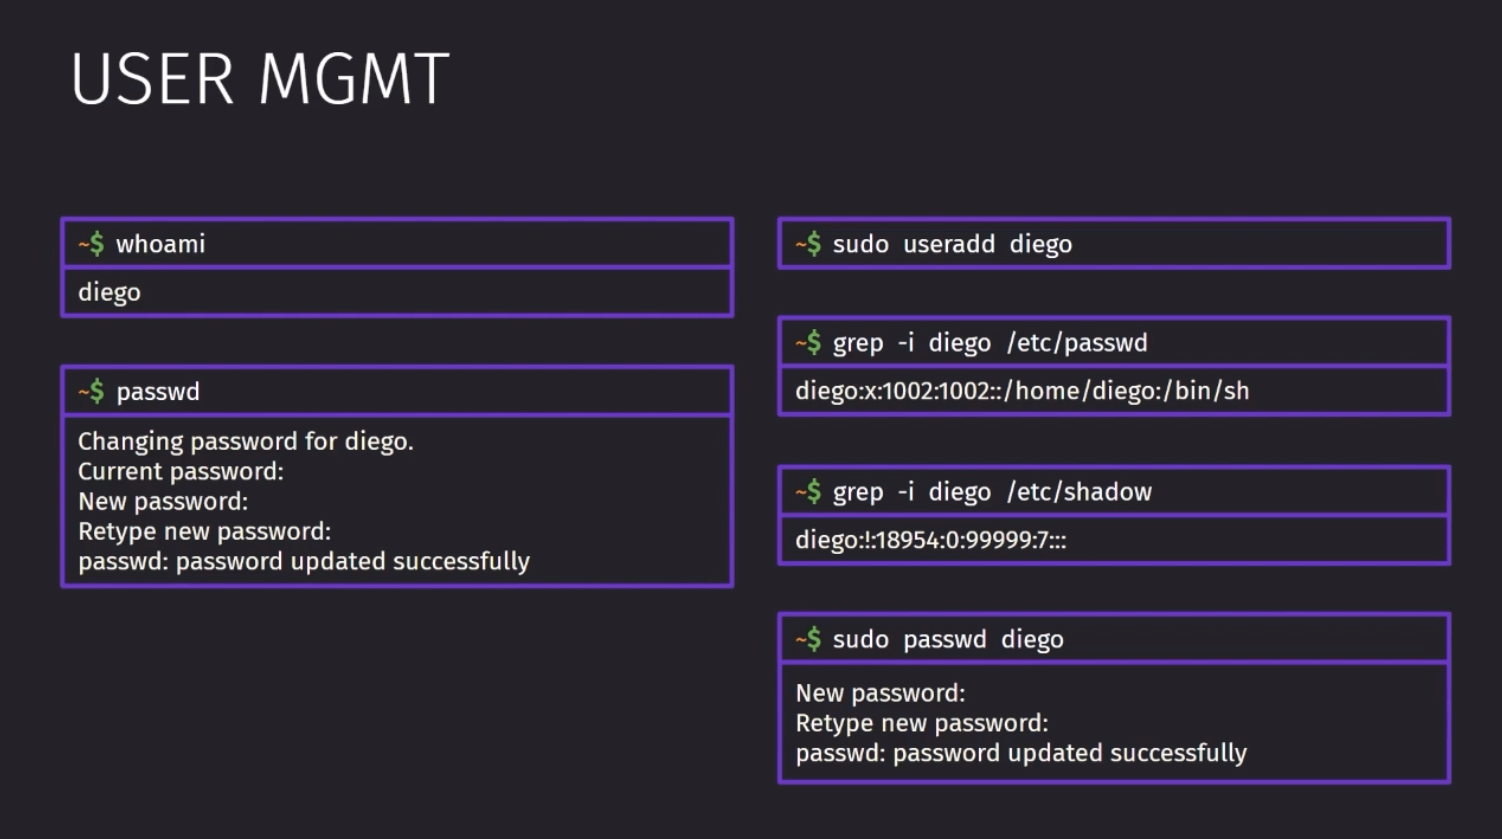The image size is (1502, 839).
Task: Click the diego output under whoami
Action: (109, 293)
